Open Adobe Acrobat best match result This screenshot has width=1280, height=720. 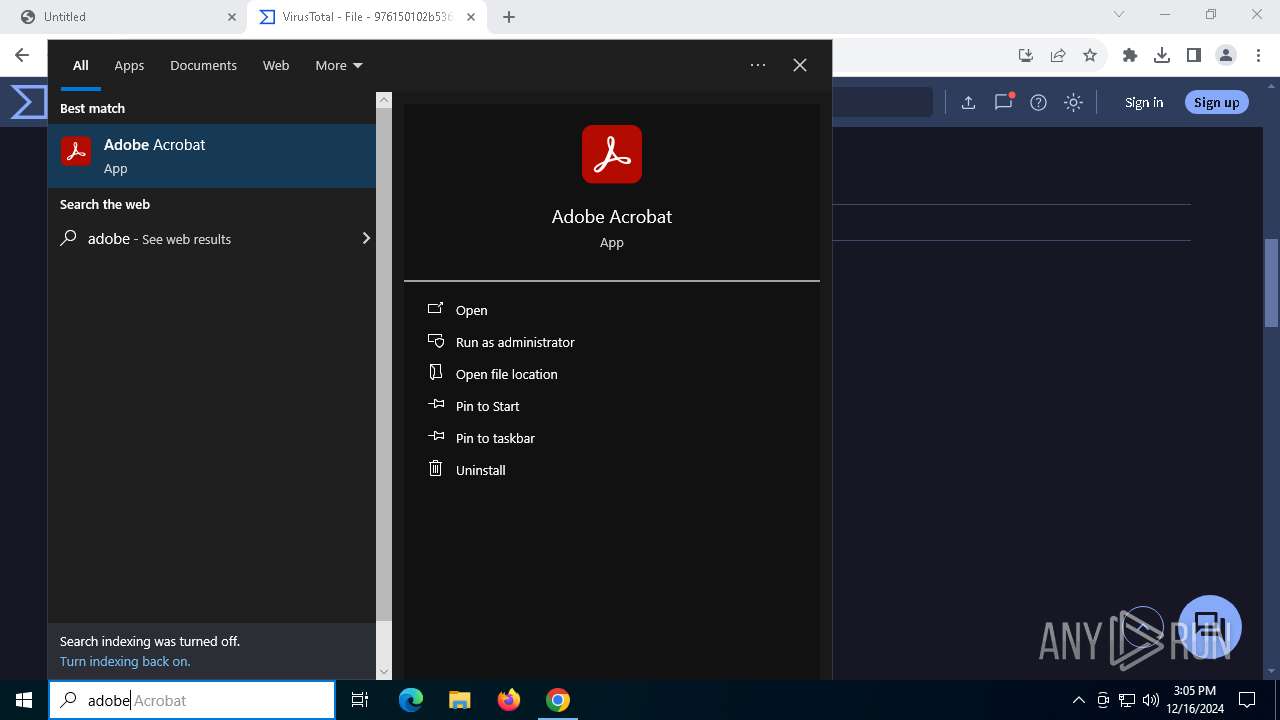[x=212, y=155]
